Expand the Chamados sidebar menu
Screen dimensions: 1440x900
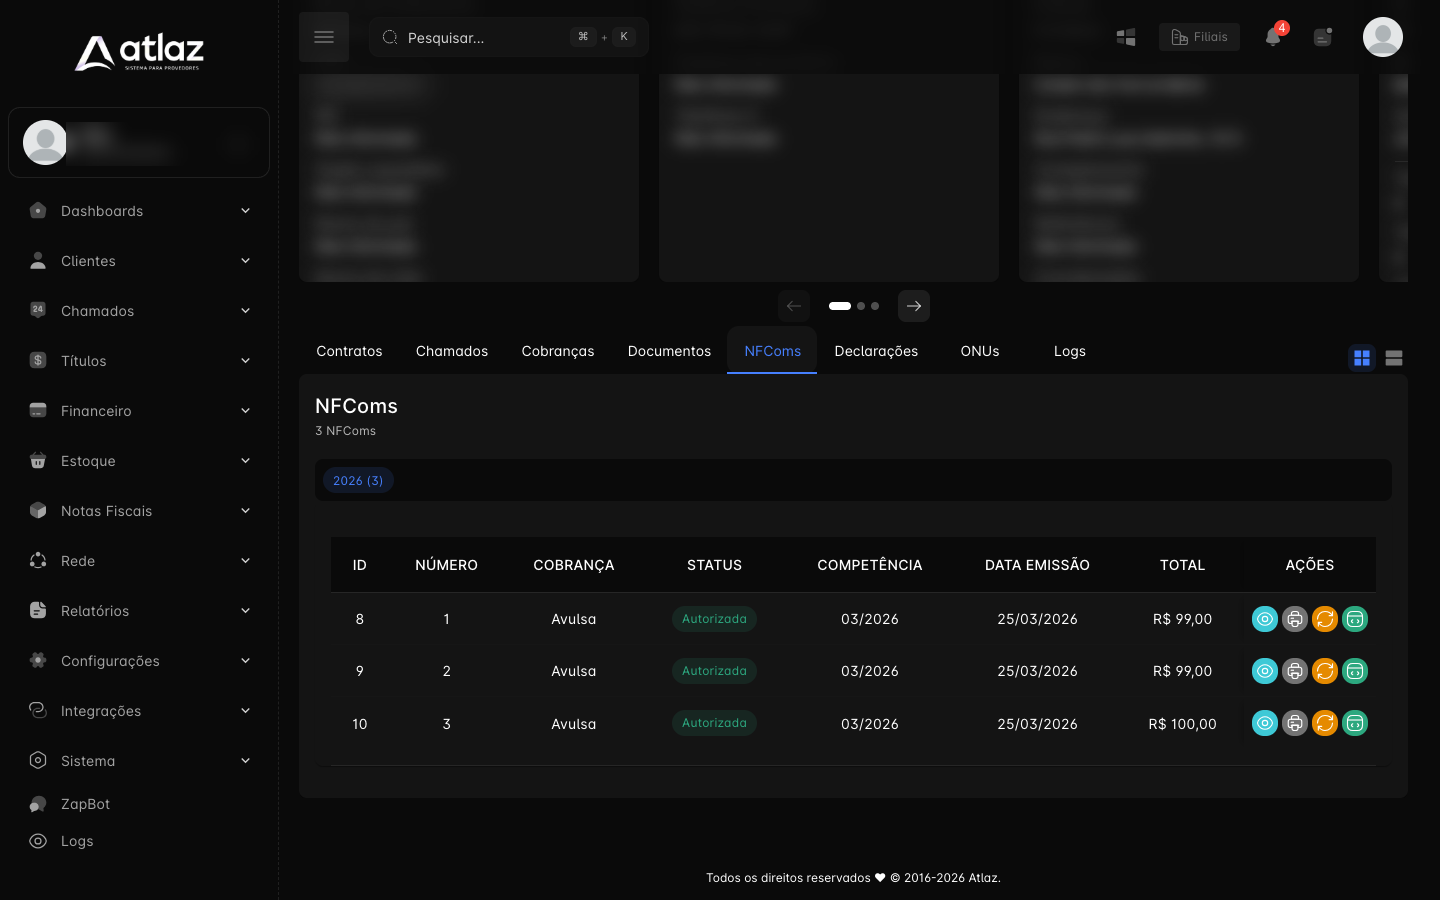point(139,311)
